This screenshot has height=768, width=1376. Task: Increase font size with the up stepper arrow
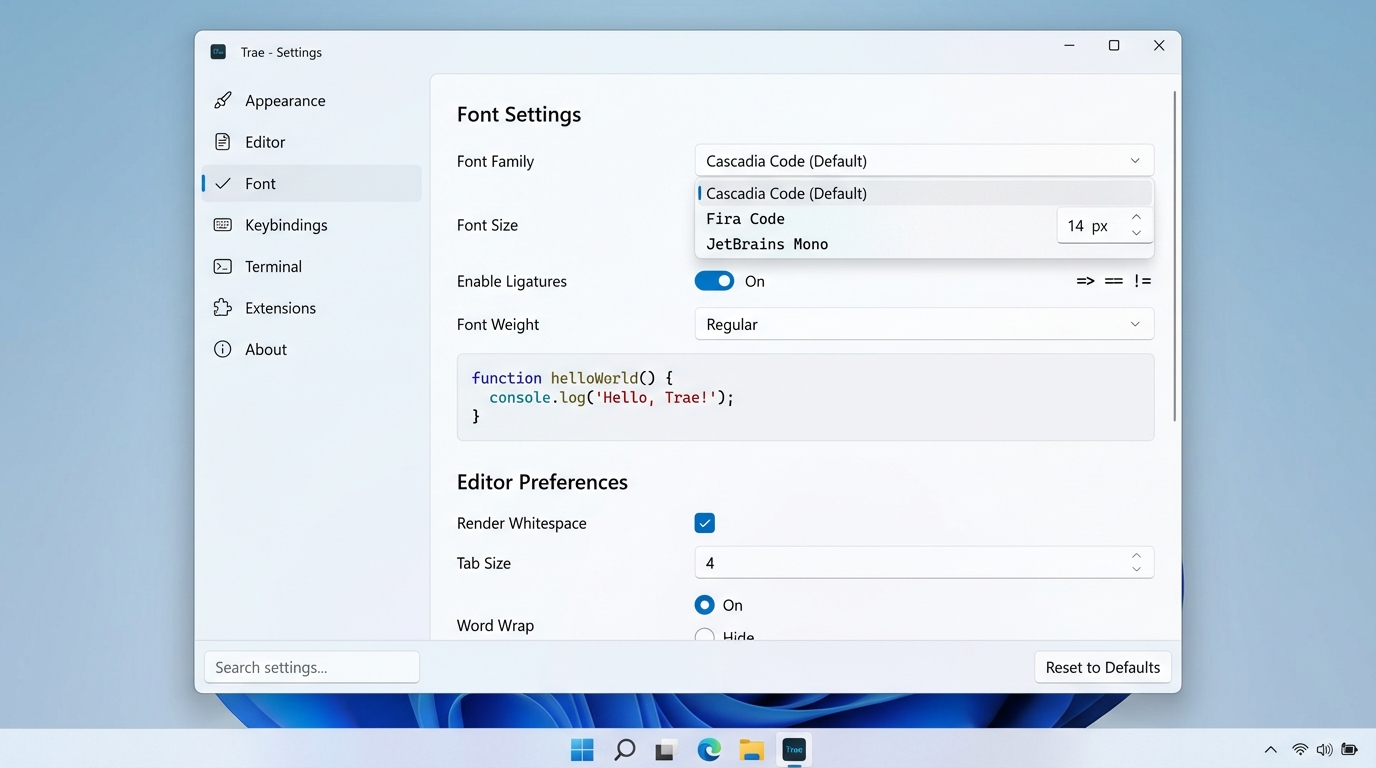pos(1136,216)
